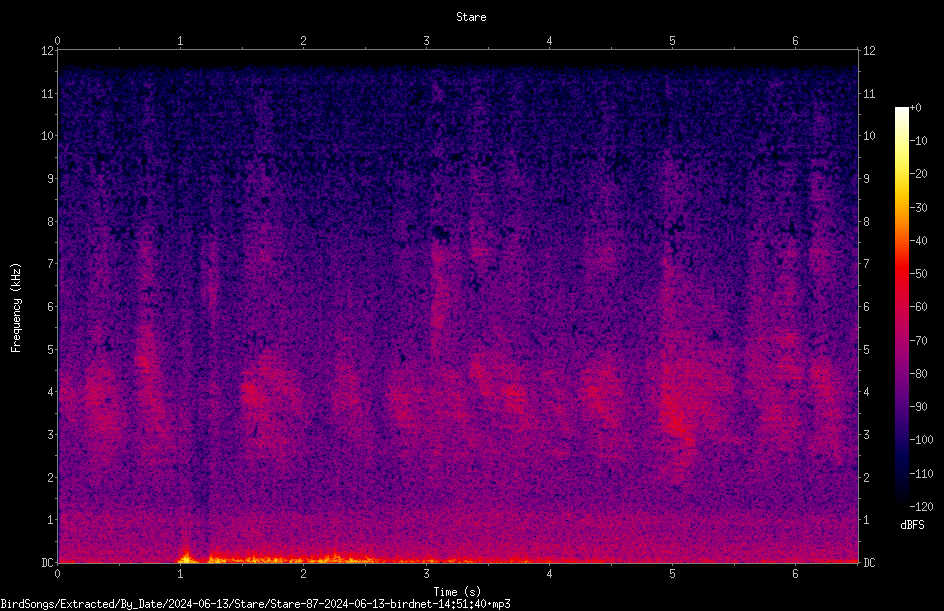Click the 1 second tick on bottom axis
This screenshot has height=611, width=944.
click(180, 574)
